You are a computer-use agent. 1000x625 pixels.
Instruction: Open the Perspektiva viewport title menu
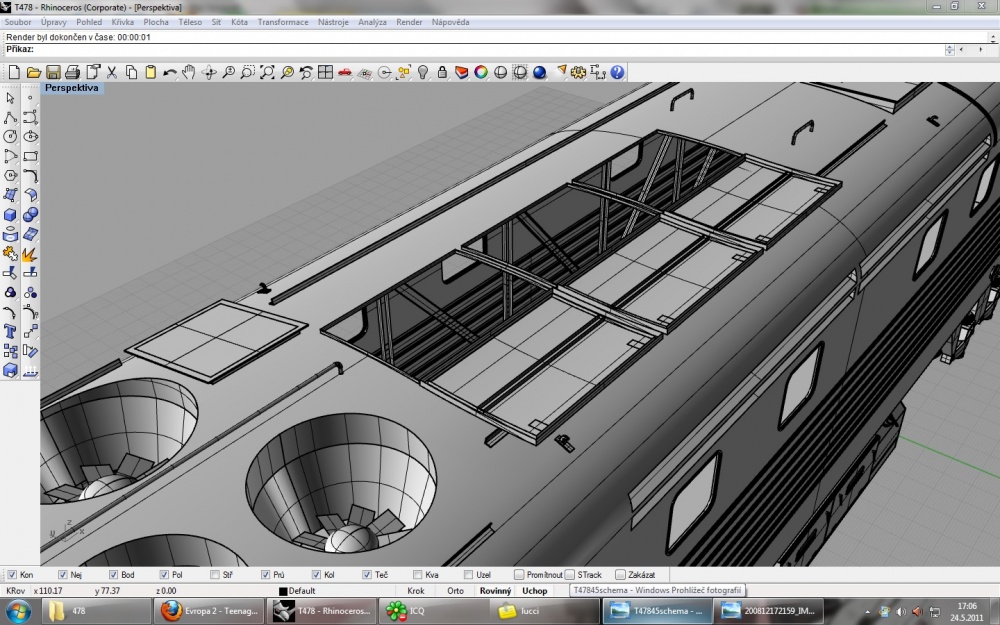pyautogui.click(x=71, y=88)
